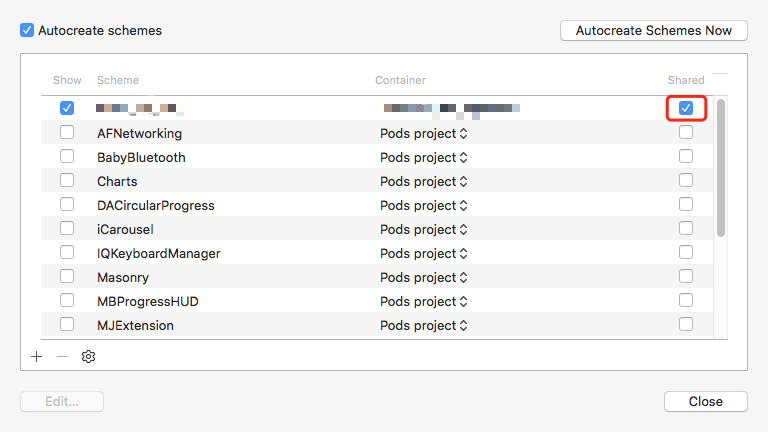Select the BabyBluetooth scheme row

pyautogui.click(x=141, y=157)
